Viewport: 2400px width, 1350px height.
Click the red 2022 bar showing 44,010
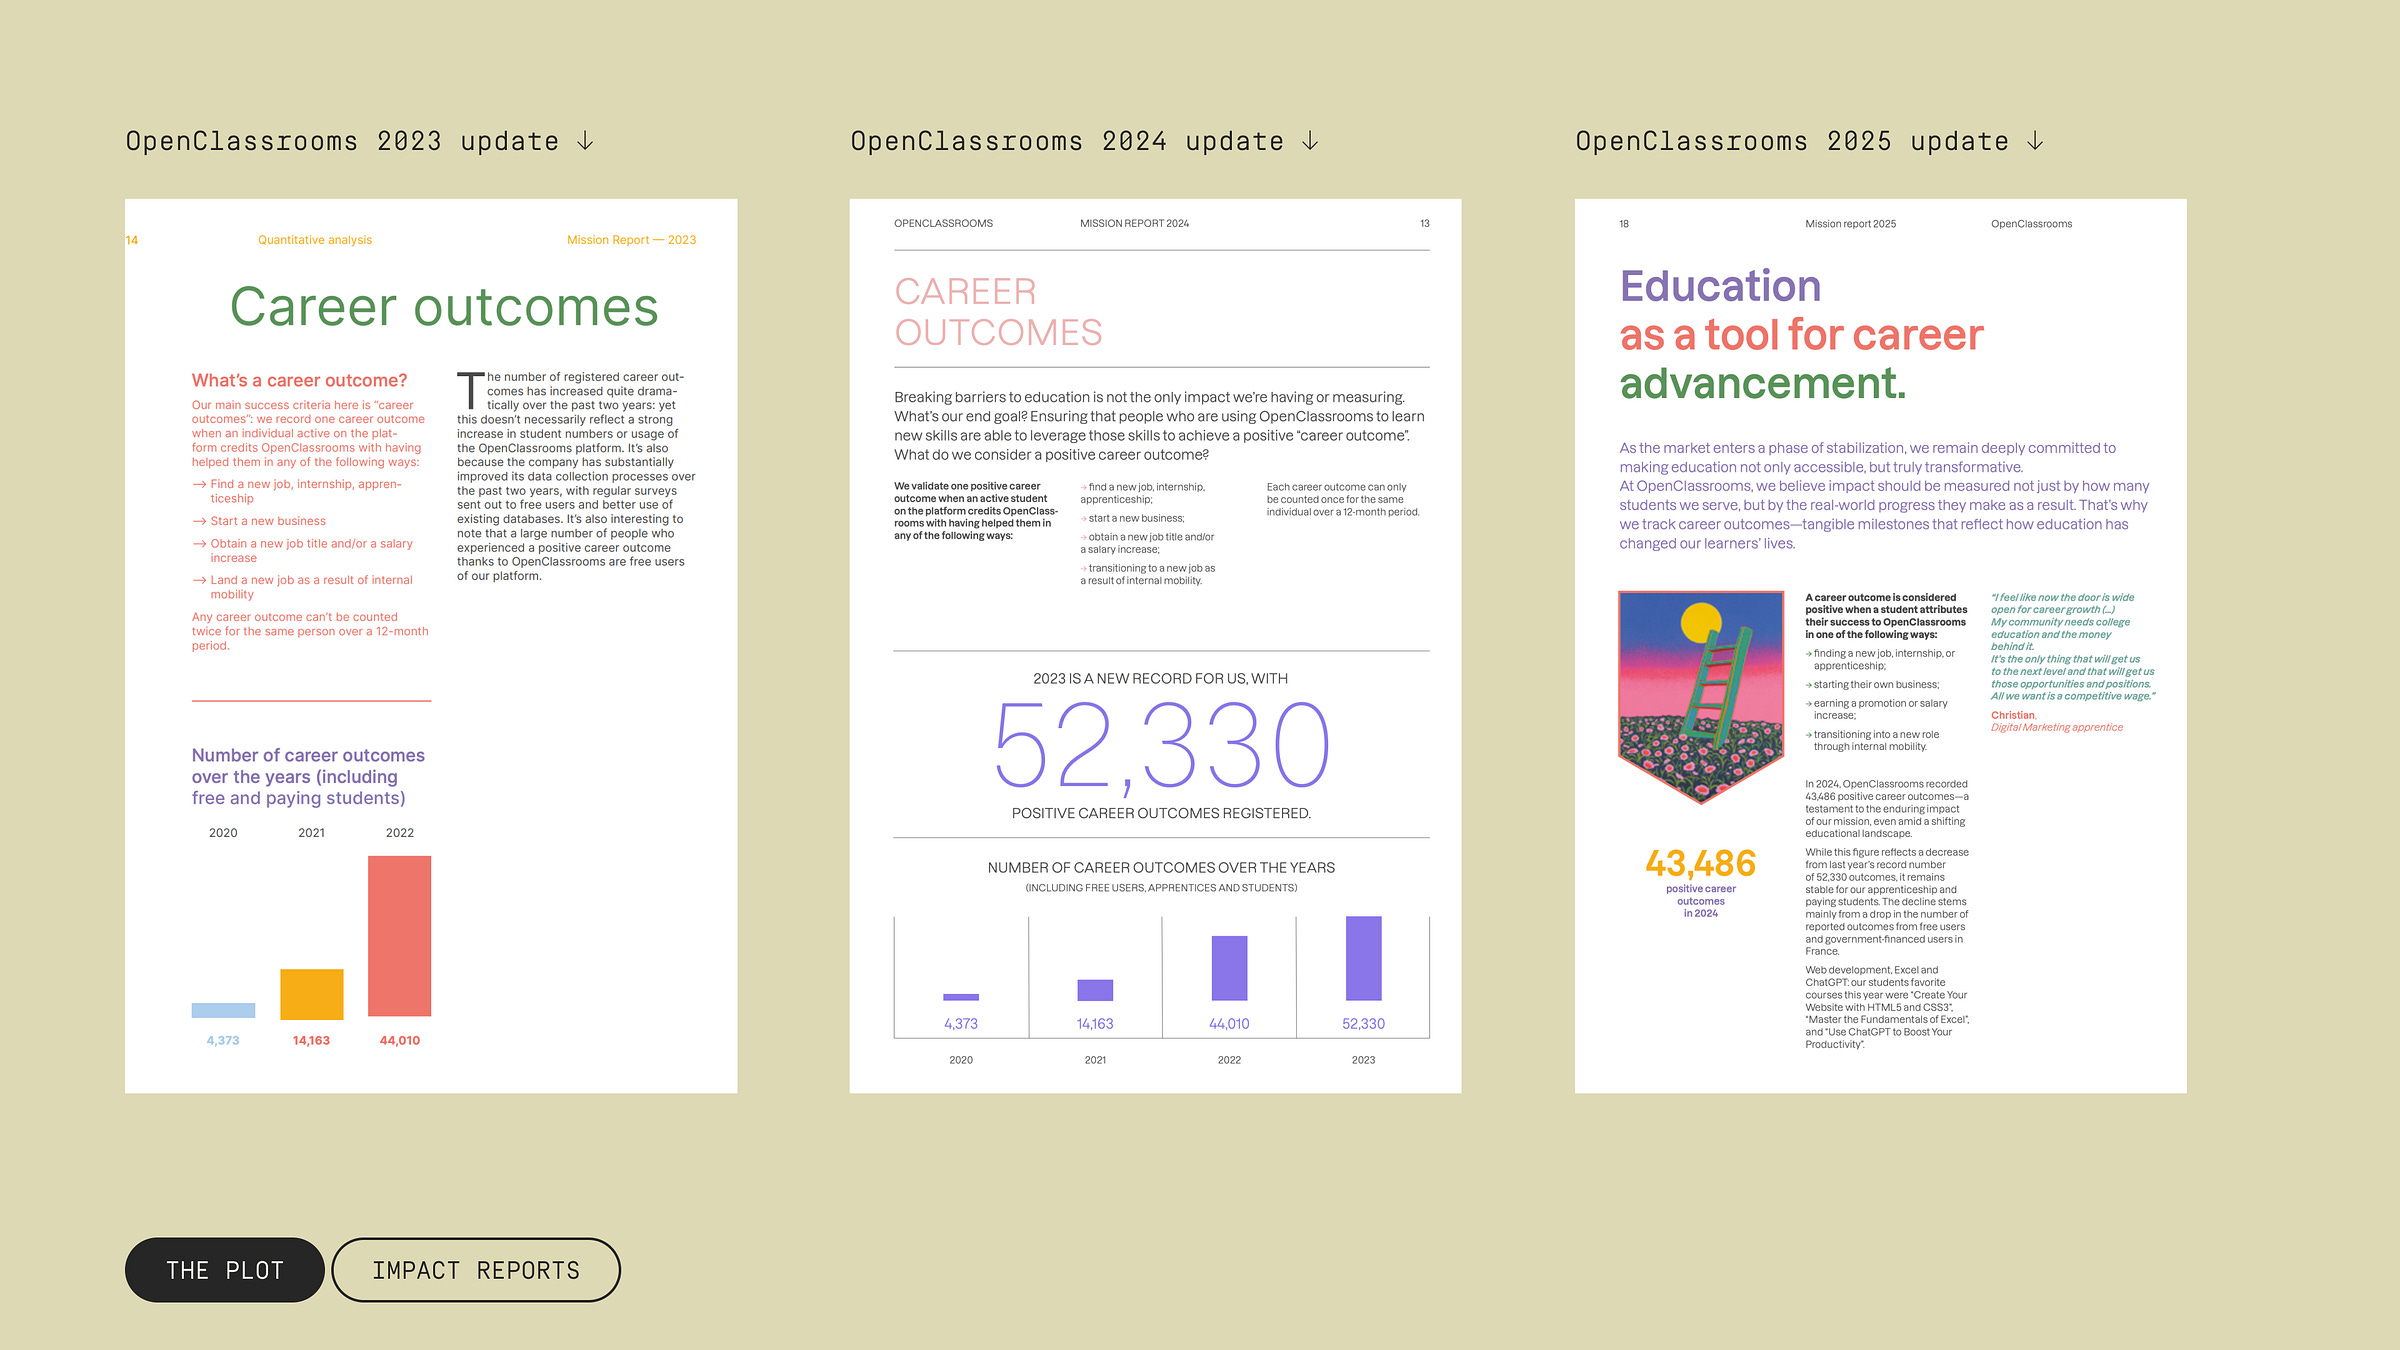click(399, 936)
